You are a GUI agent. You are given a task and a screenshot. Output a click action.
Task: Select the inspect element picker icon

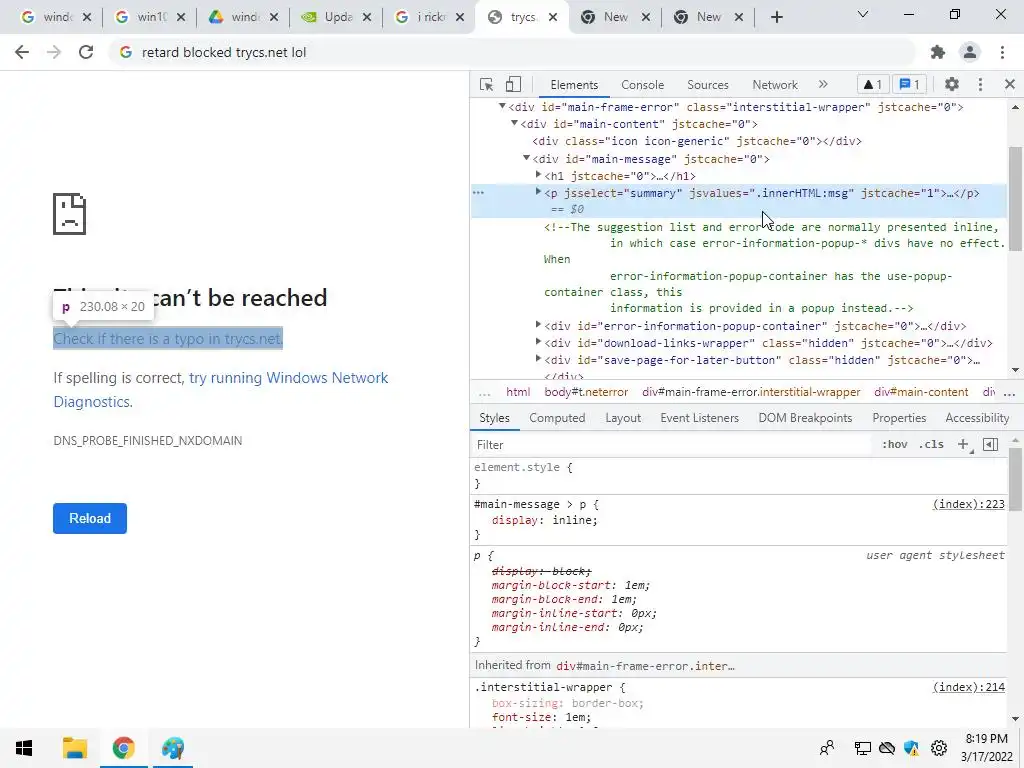(486, 84)
